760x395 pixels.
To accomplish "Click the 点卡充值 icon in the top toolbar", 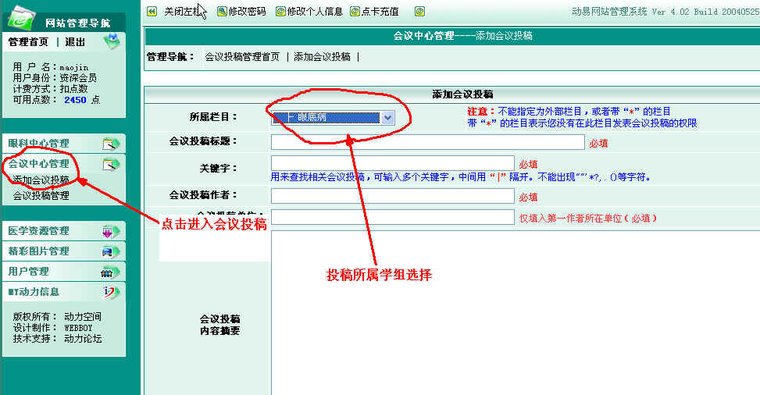I will click(355, 11).
